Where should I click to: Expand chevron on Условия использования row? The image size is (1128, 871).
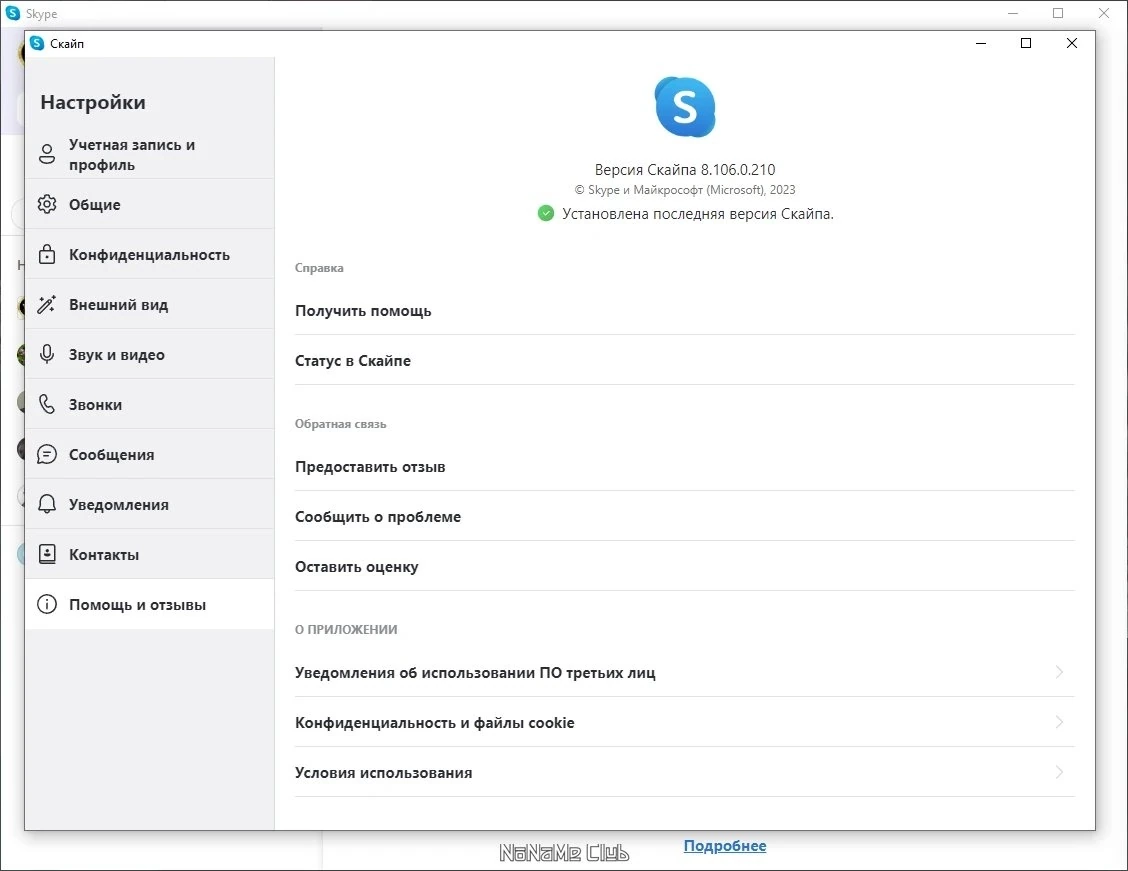pyautogui.click(x=1059, y=772)
